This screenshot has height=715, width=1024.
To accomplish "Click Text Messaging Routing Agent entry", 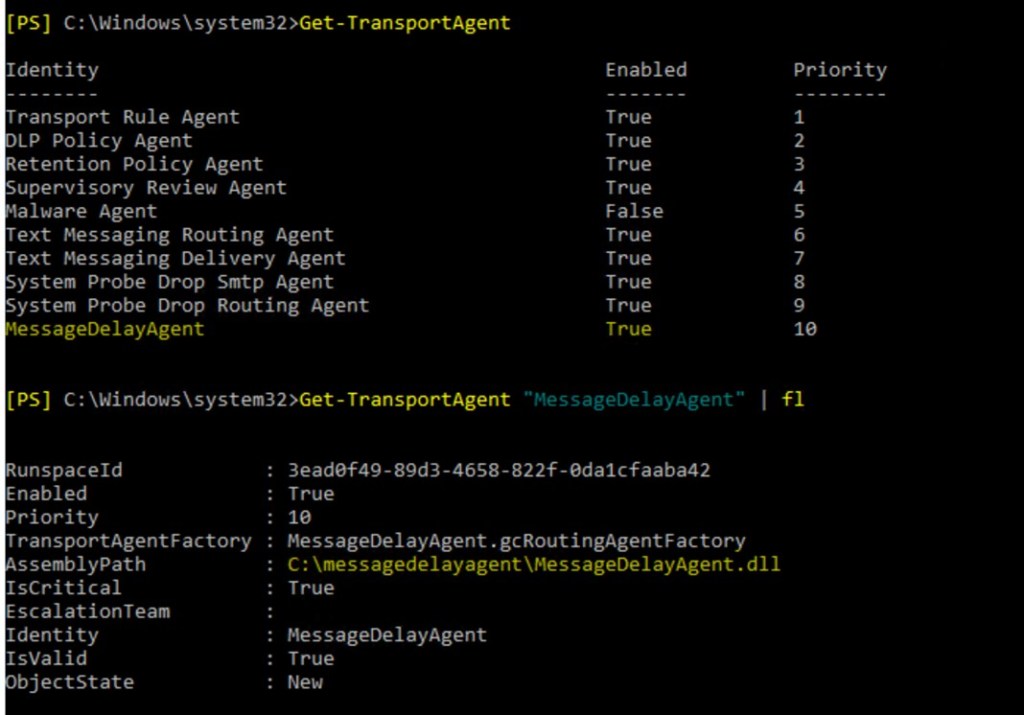I will click(169, 235).
